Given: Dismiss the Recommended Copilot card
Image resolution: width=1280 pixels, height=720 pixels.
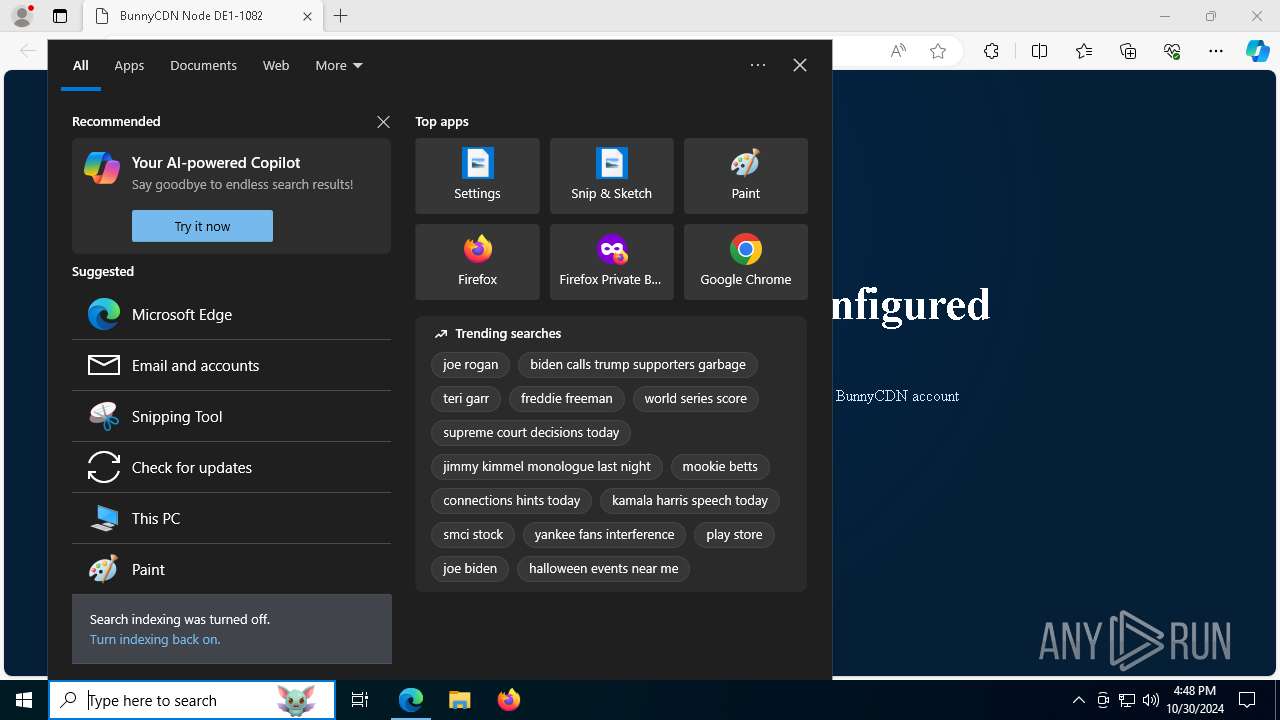Looking at the screenshot, I should [383, 121].
